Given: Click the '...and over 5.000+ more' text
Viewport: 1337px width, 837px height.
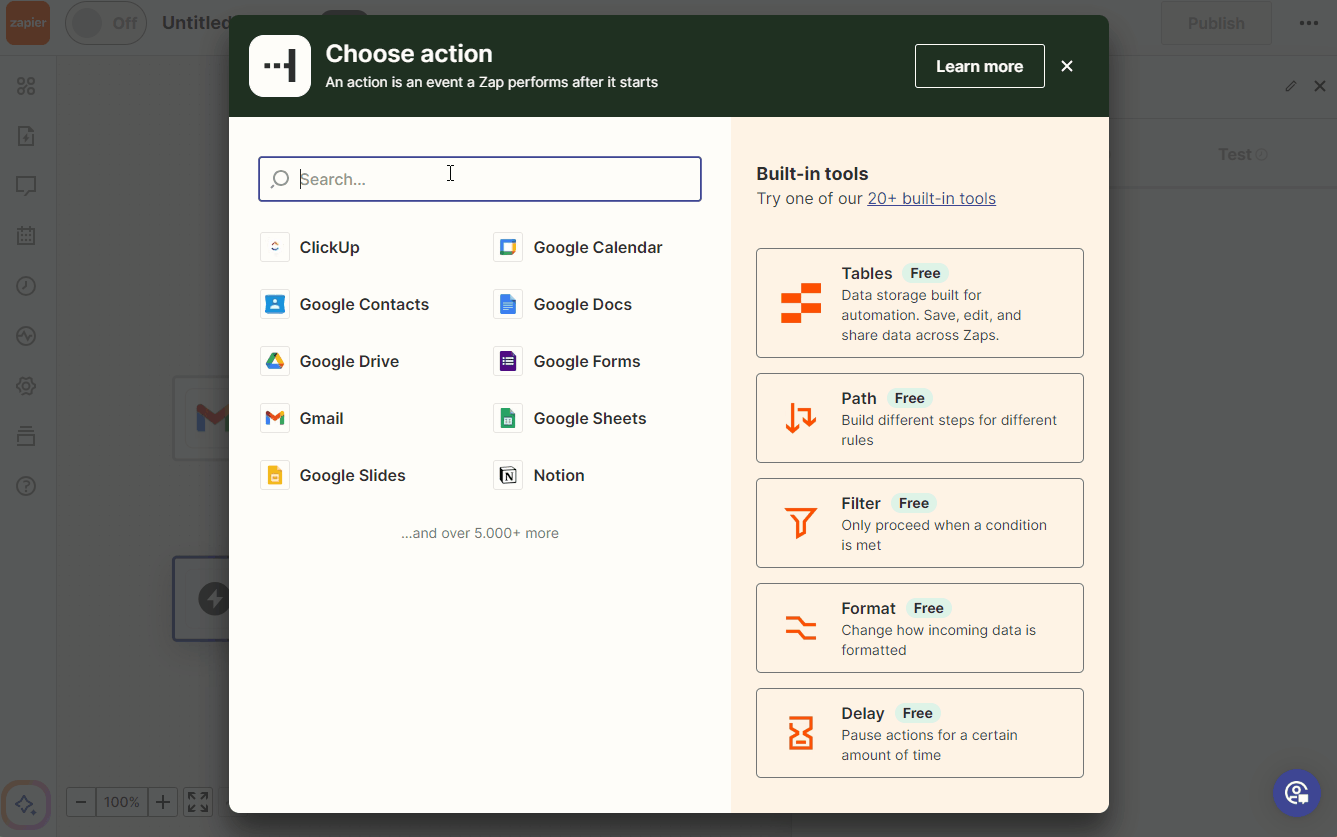Looking at the screenshot, I should [480, 533].
